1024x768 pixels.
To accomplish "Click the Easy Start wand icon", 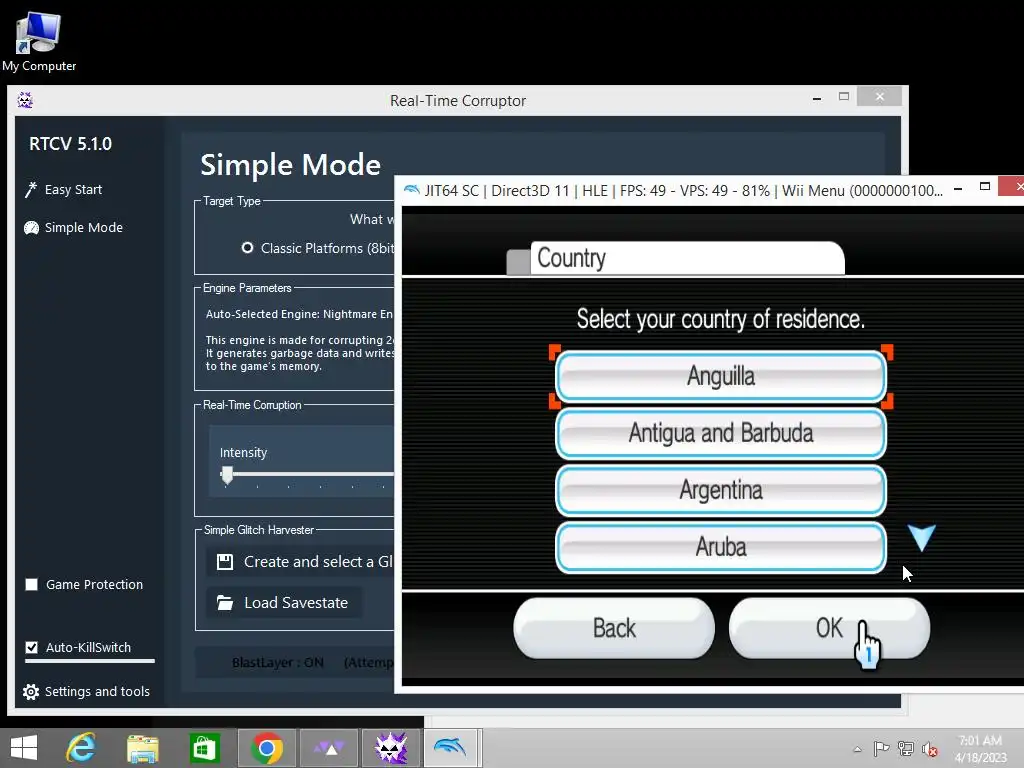I will tap(31, 189).
